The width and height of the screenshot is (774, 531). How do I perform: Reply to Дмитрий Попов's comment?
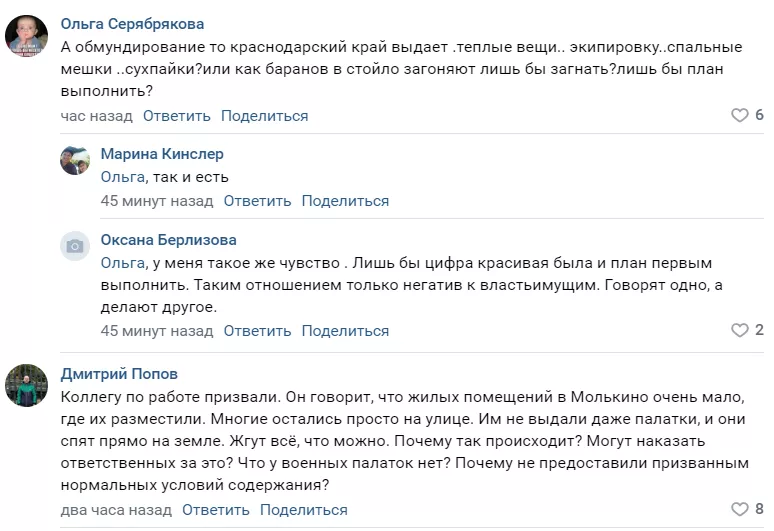point(216,510)
